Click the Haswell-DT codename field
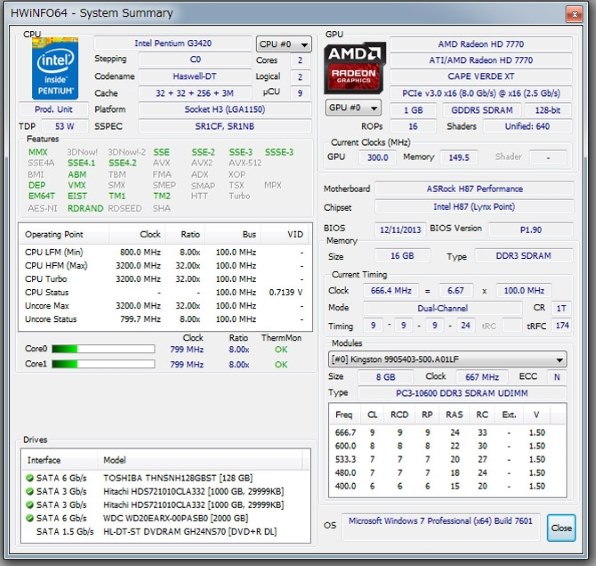 point(195,76)
